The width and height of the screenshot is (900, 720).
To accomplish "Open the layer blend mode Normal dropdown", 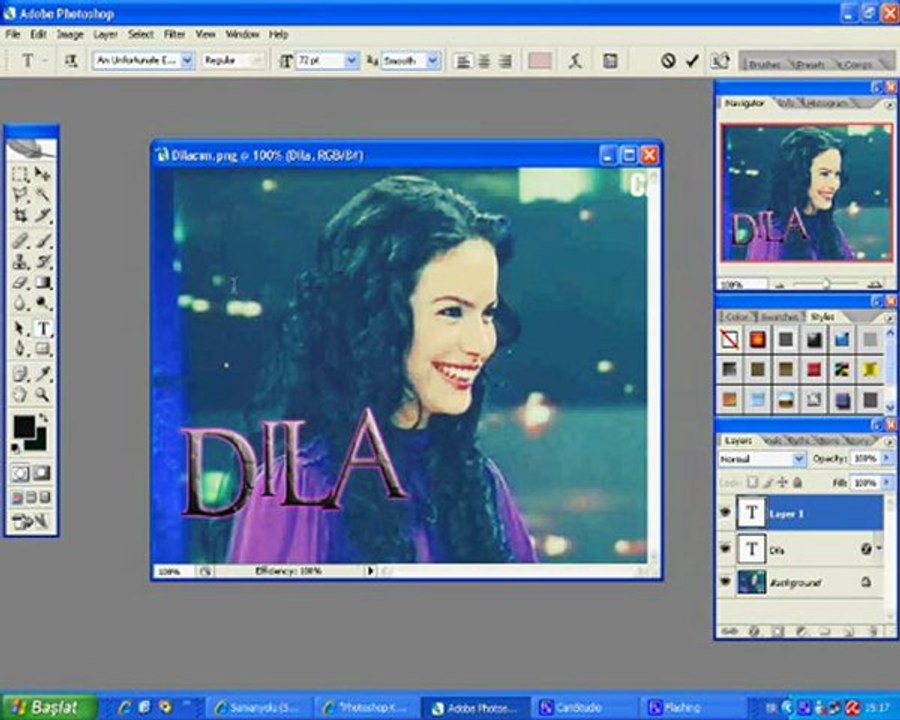I will pos(799,459).
